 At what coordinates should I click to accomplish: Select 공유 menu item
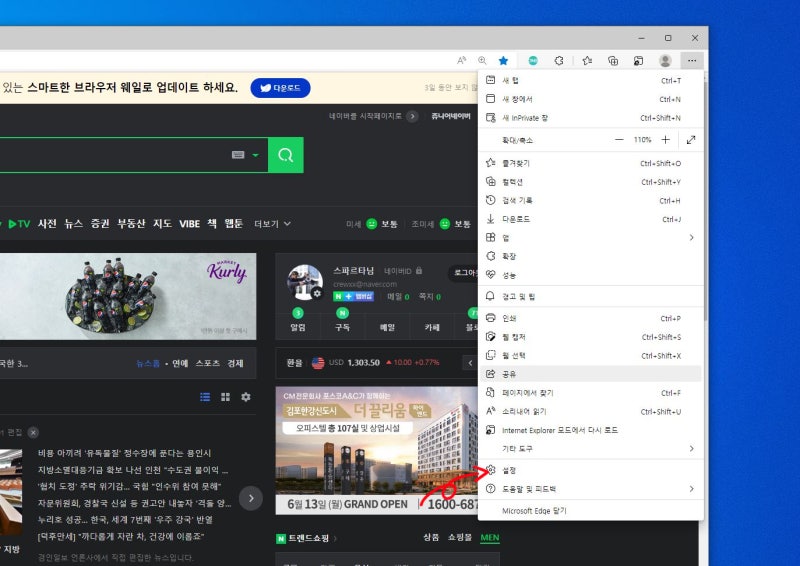(x=591, y=374)
